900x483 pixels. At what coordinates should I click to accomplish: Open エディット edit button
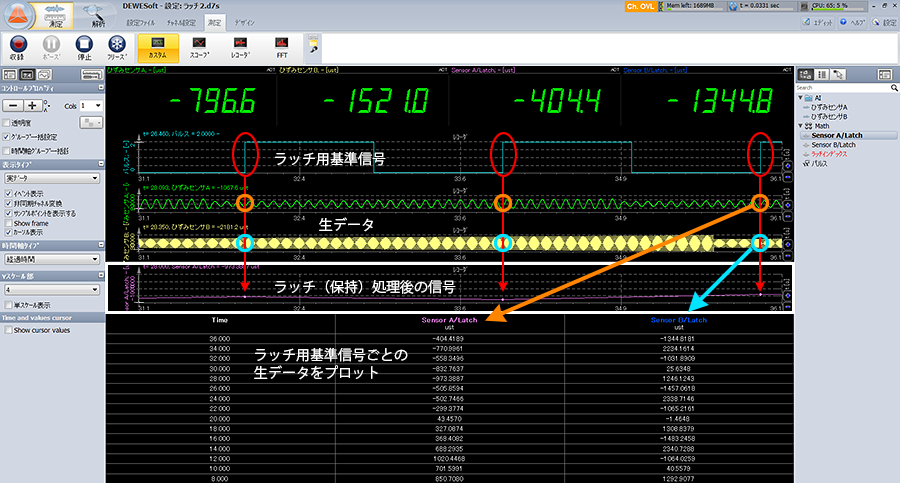point(817,22)
